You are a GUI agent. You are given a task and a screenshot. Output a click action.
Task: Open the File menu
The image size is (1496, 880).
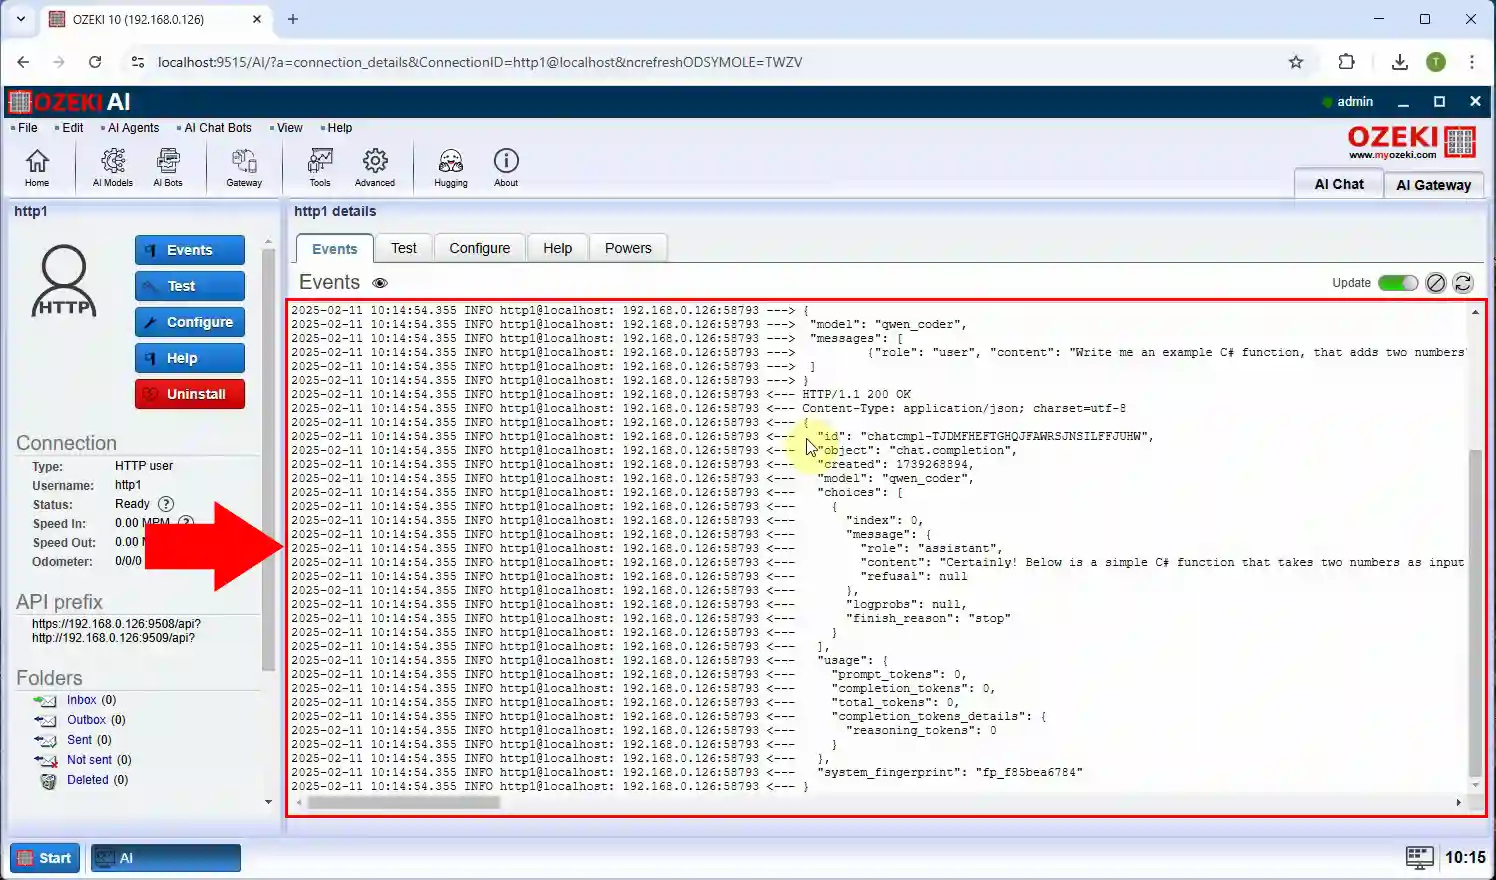pyautogui.click(x=27, y=128)
